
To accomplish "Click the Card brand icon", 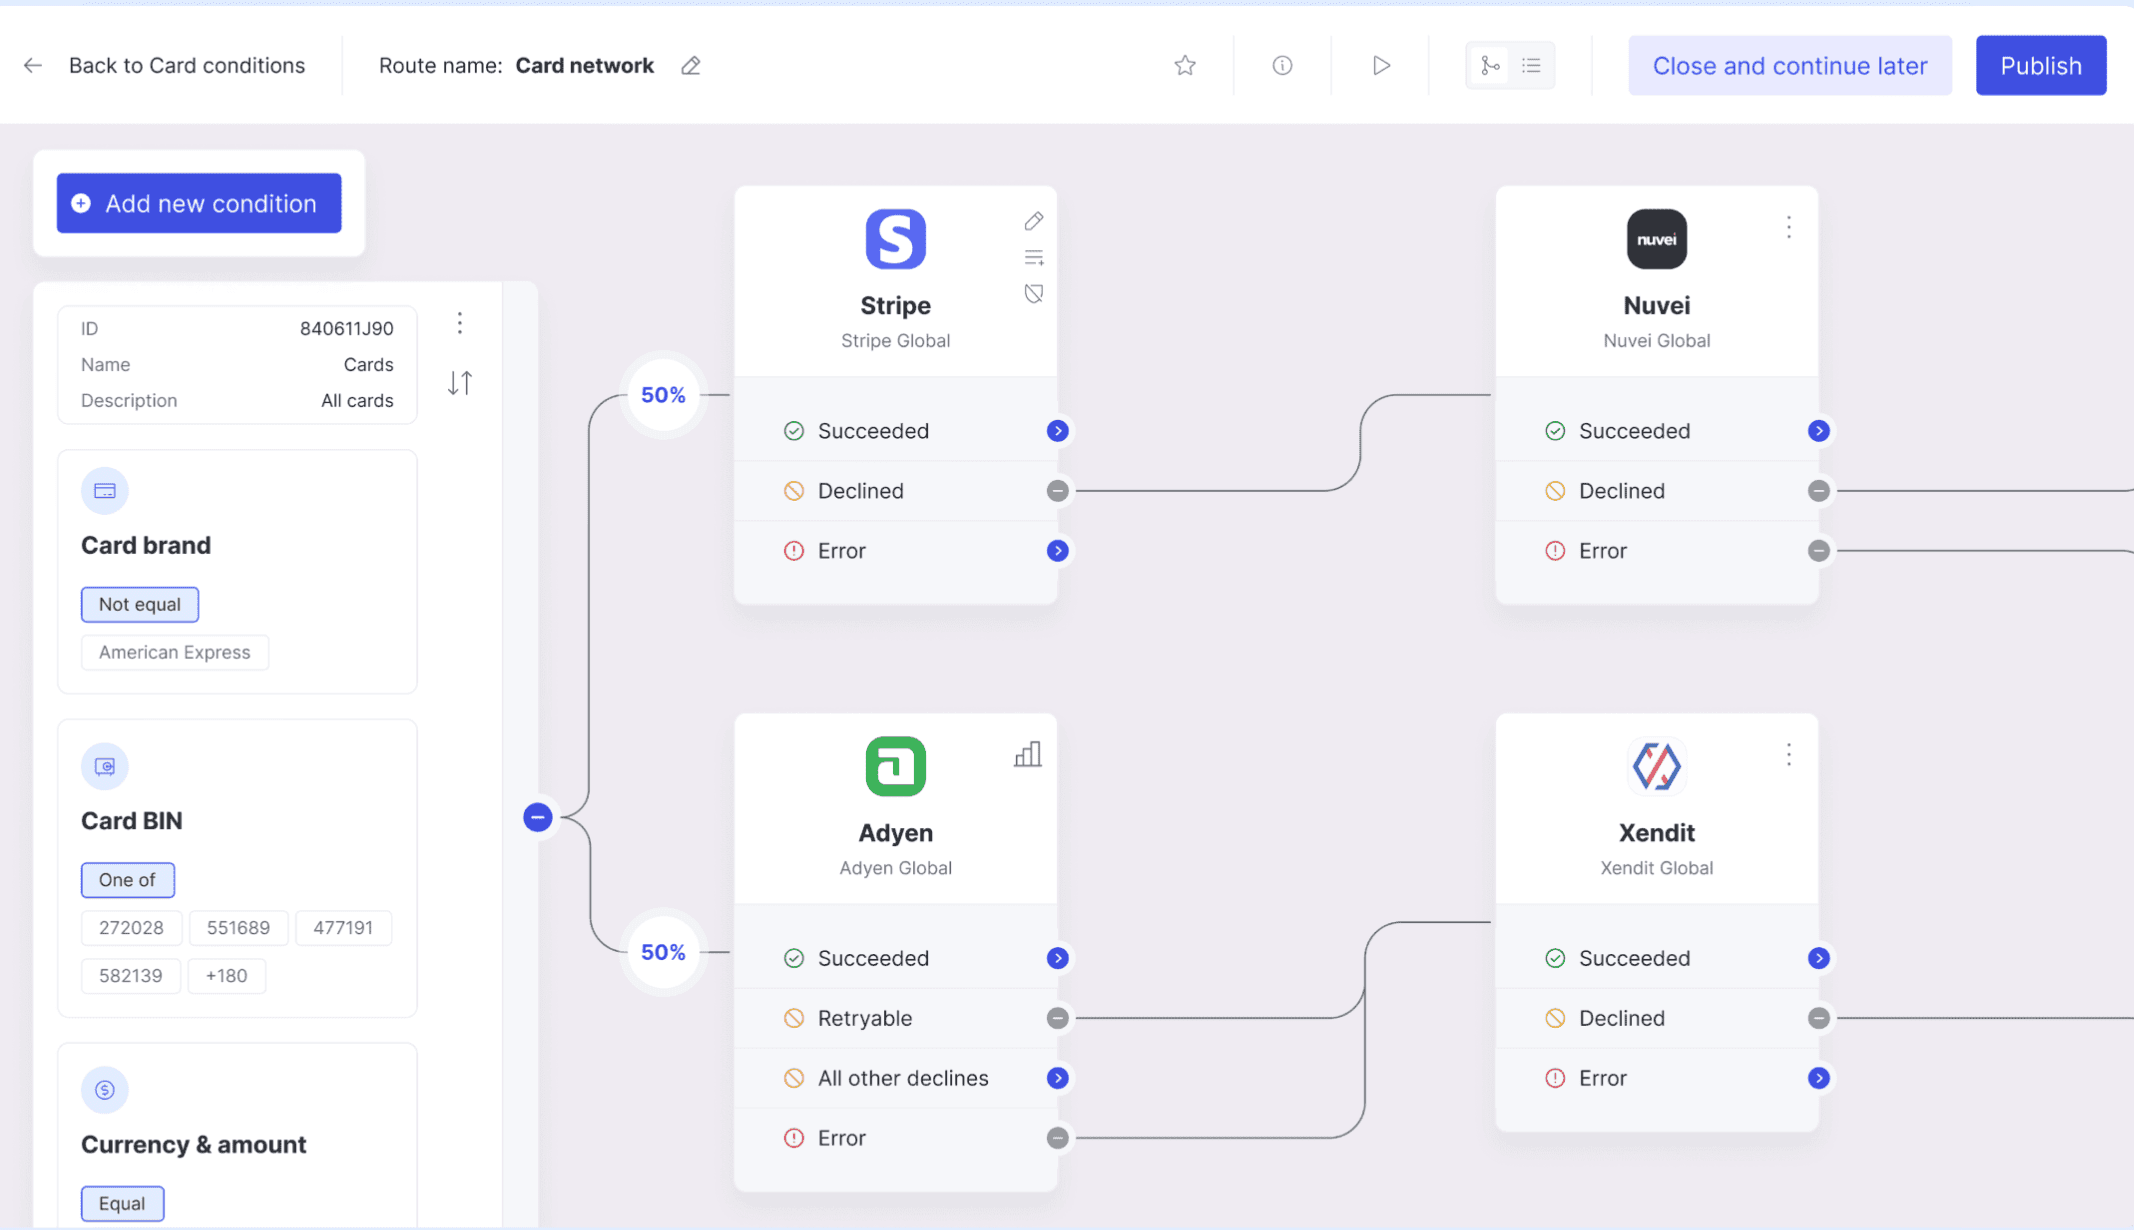I will coord(105,491).
